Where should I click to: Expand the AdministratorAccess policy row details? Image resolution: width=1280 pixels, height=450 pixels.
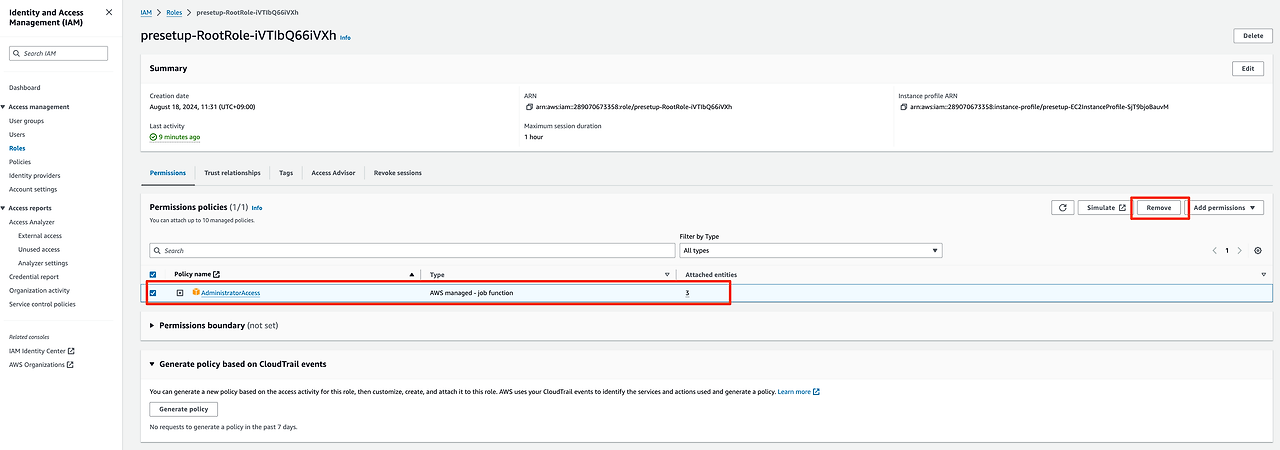click(x=180, y=293)
